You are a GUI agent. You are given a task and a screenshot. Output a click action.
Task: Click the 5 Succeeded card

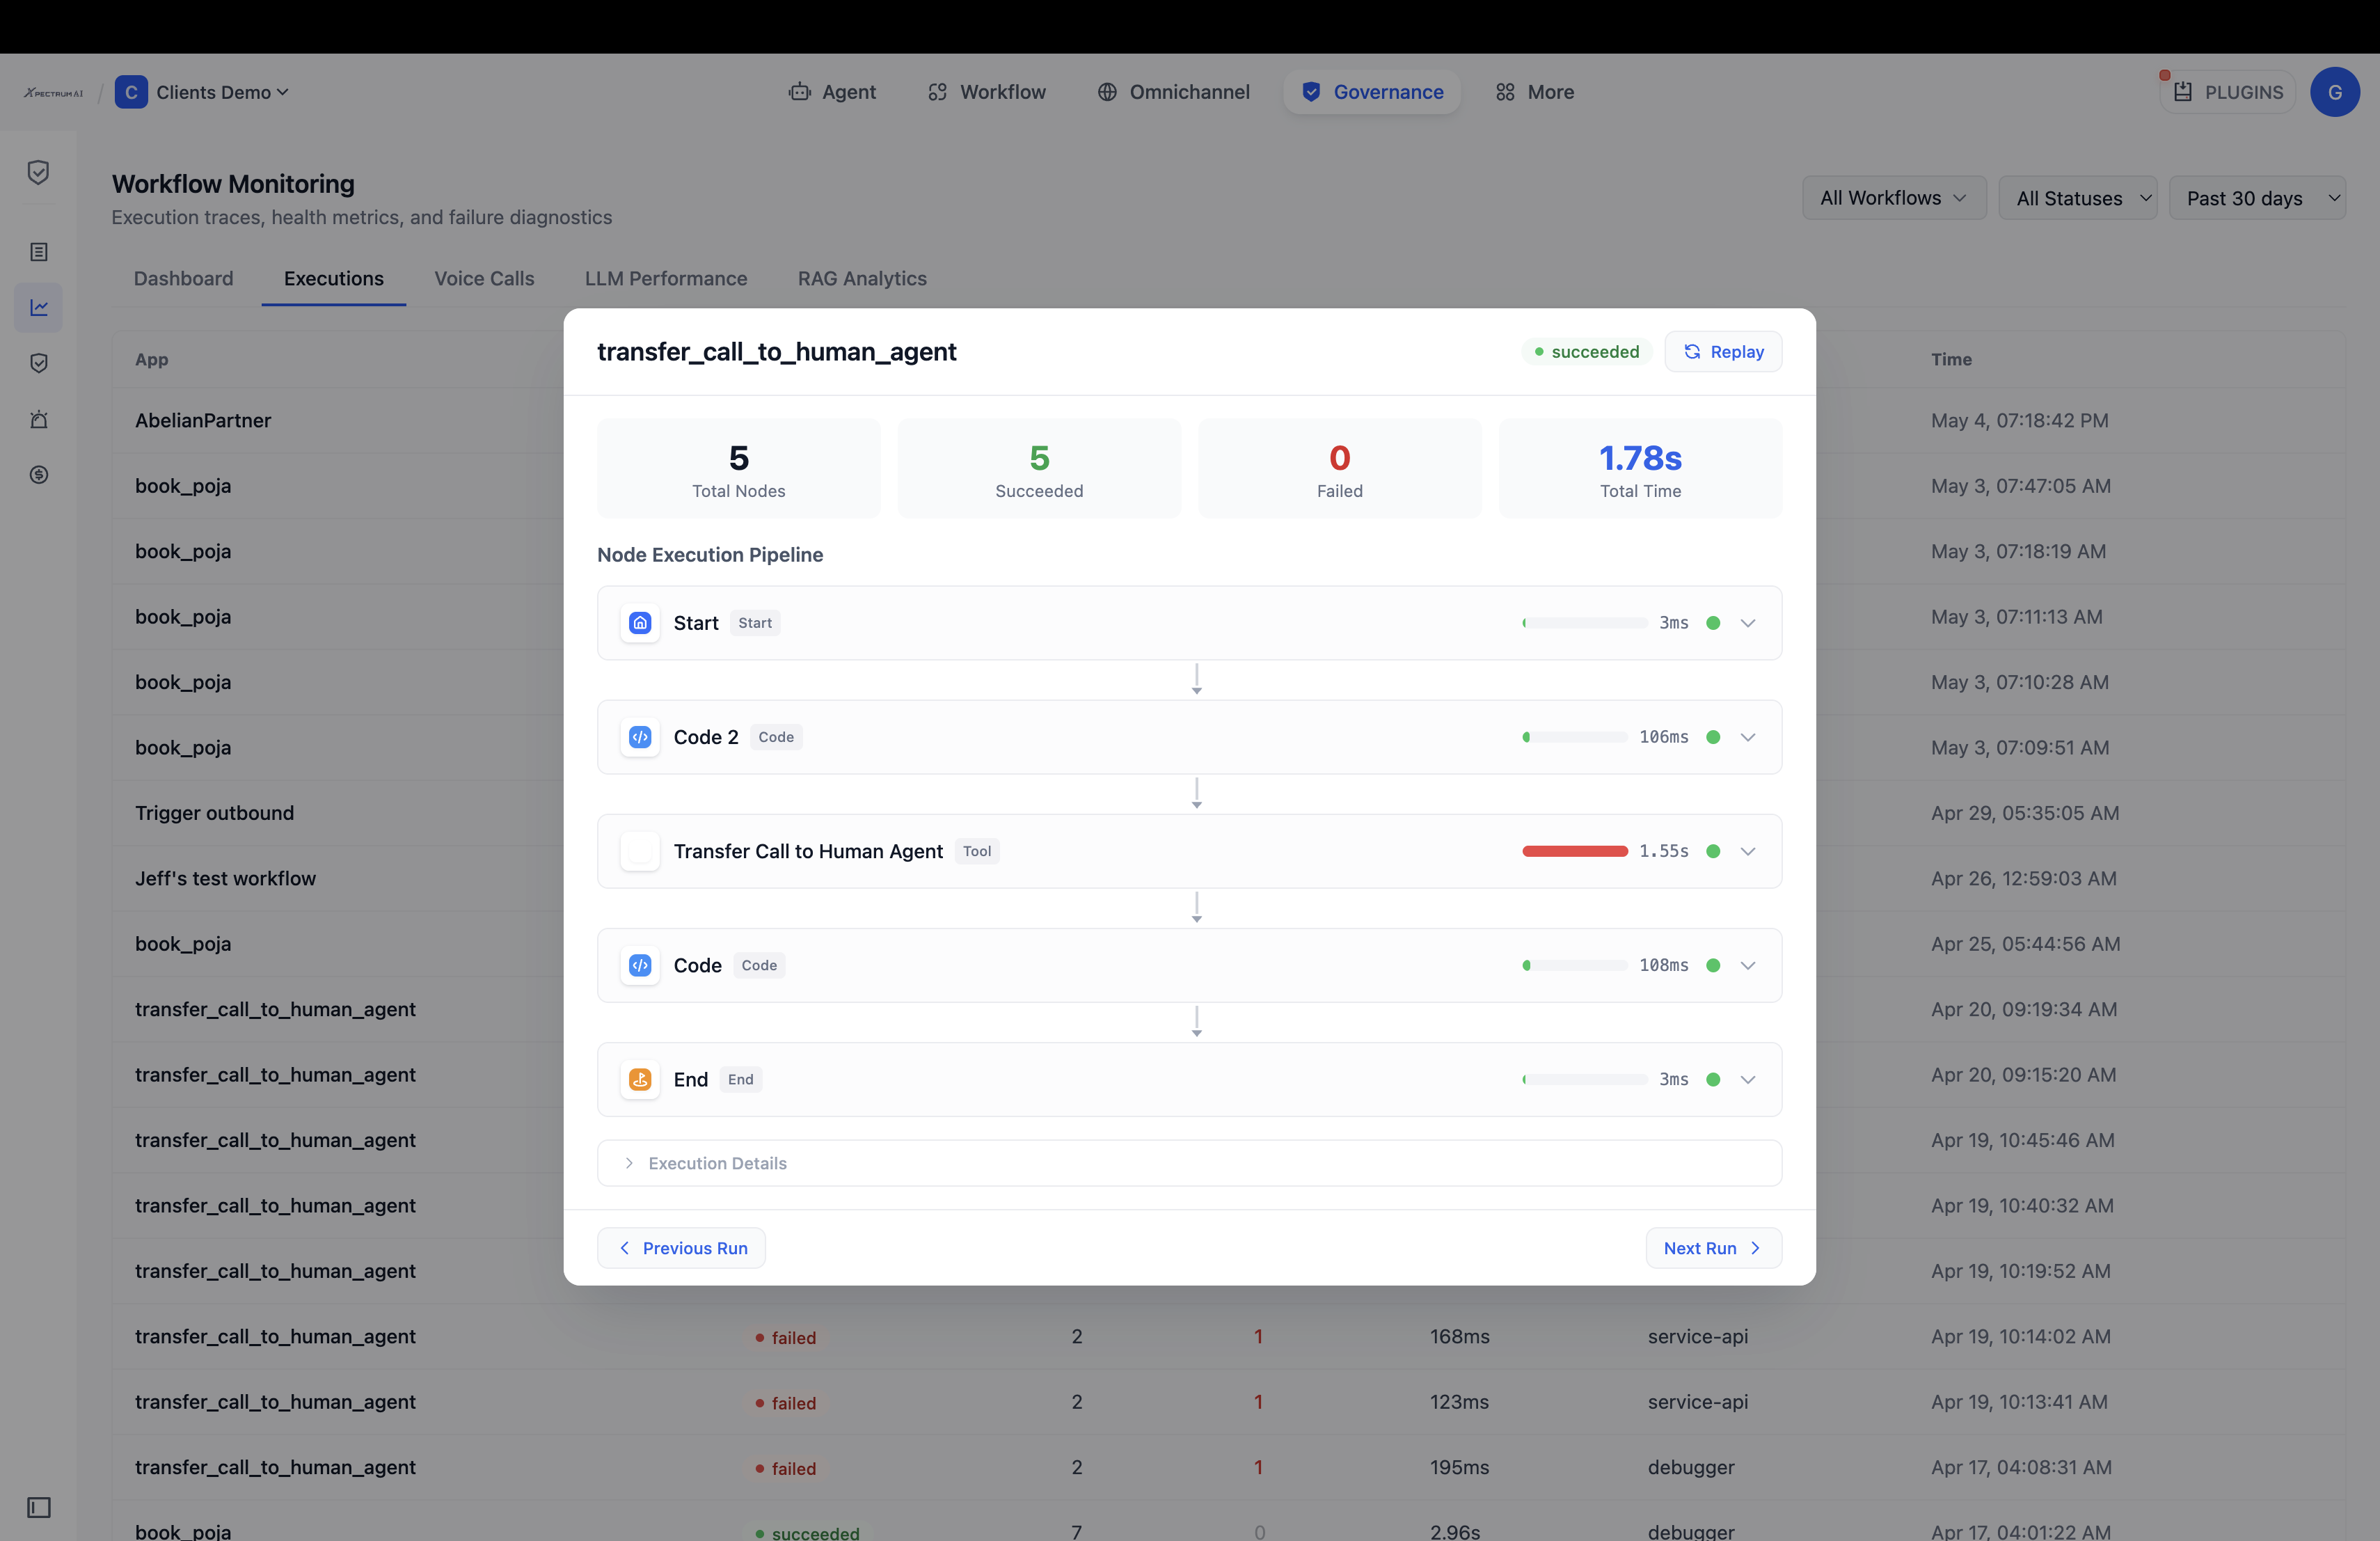1039,468
